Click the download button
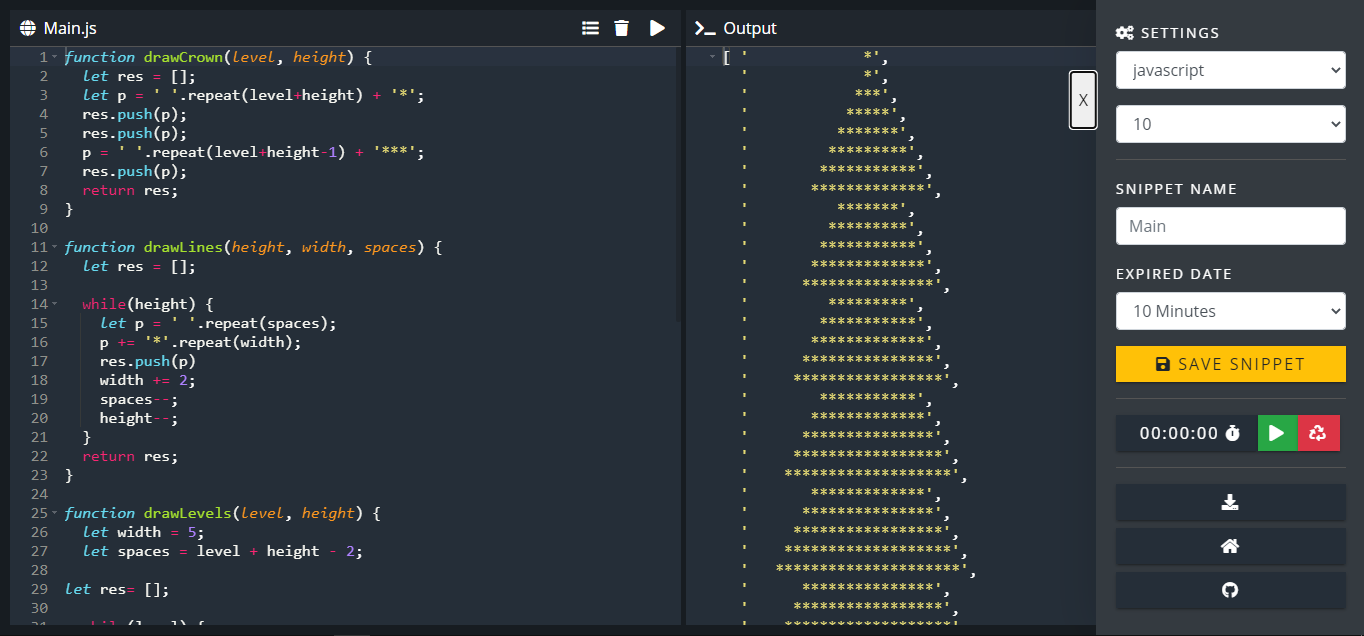The image size is (1364, 636). coord(1231,502)
